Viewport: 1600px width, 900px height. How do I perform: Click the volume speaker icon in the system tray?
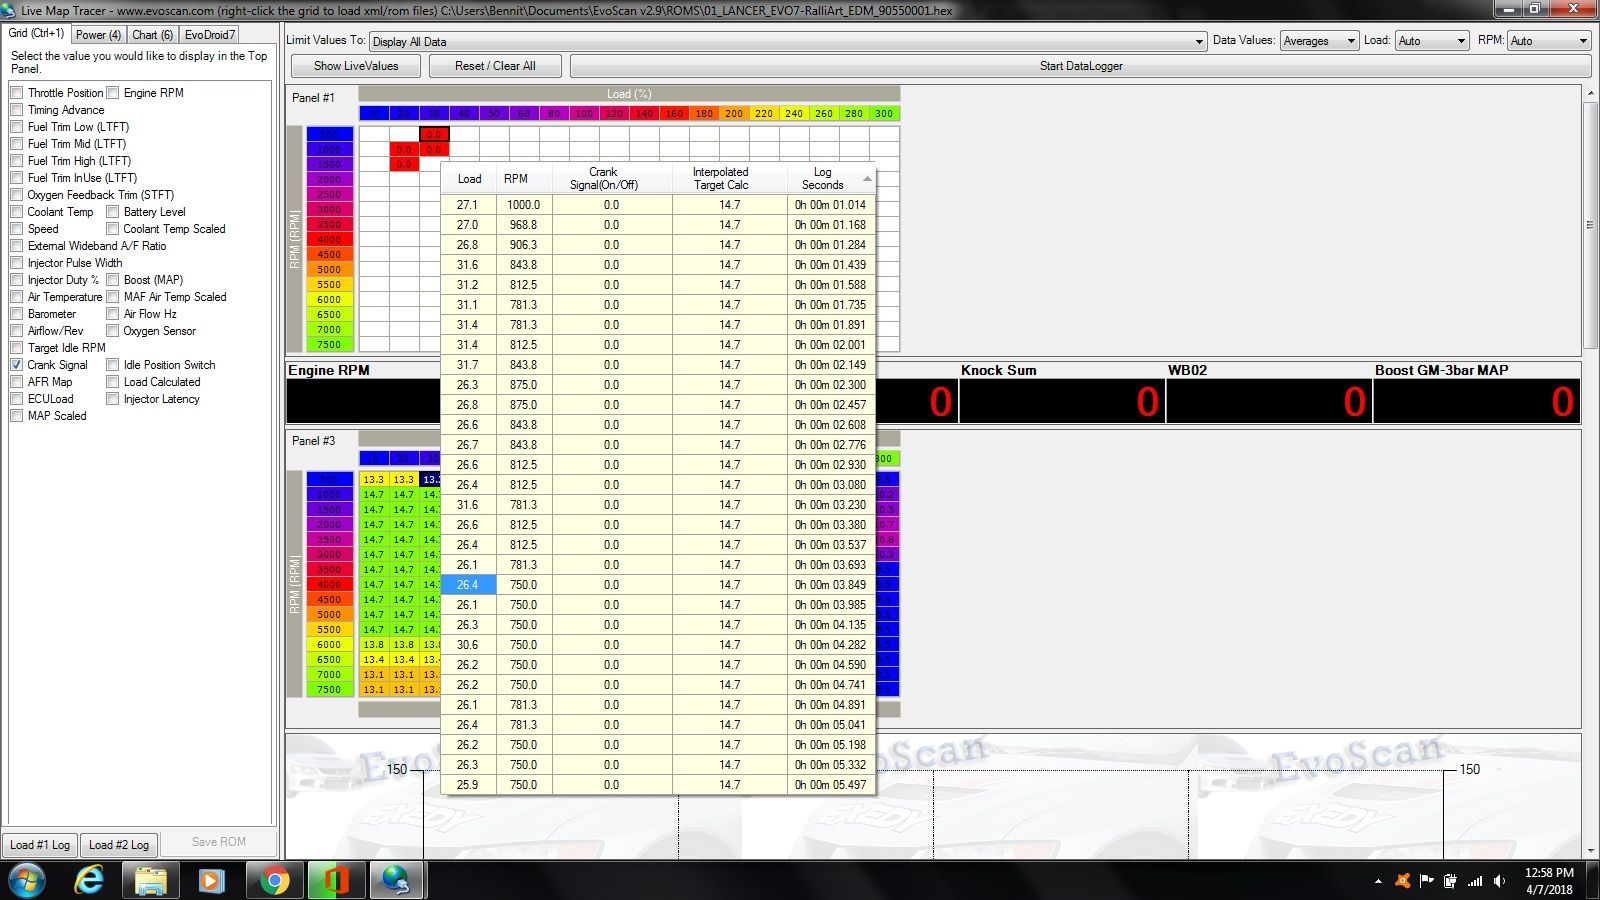[x=1499, y=881]
